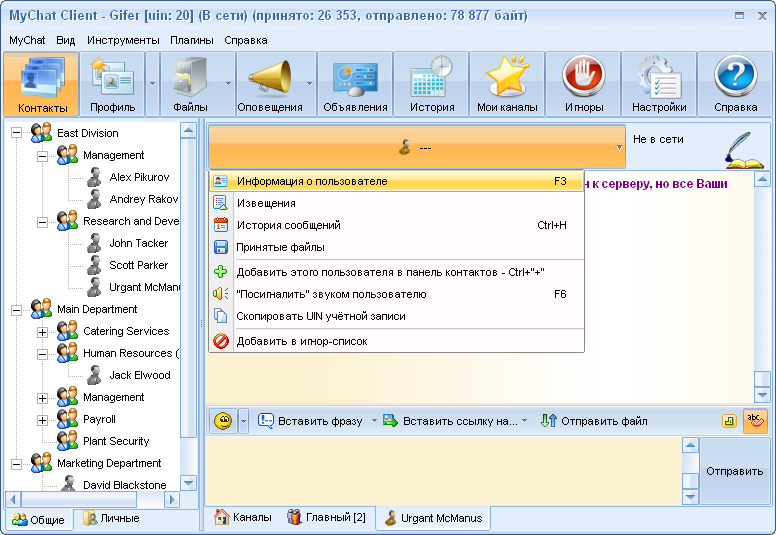Expand the Catering Services group
Image resolution: width=776 pixels, height=535 pixels.
click(x=43, y=332)
